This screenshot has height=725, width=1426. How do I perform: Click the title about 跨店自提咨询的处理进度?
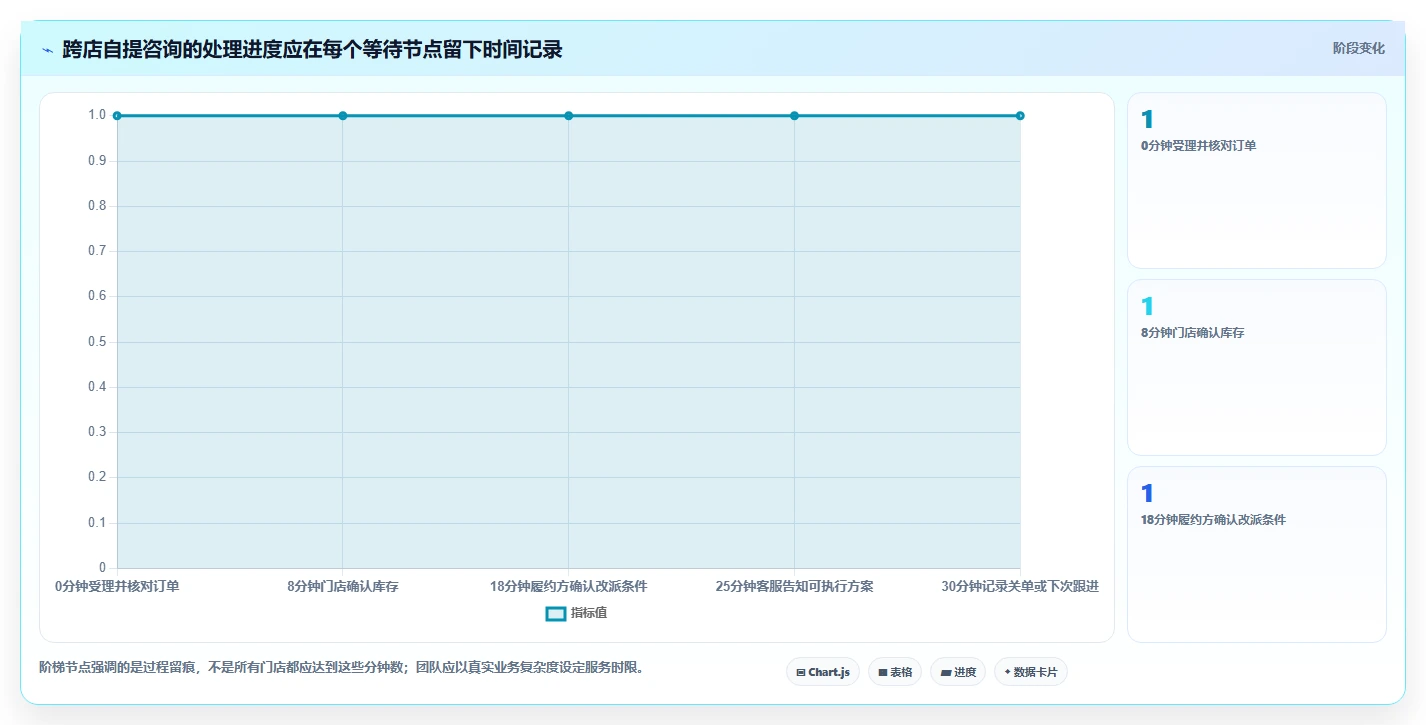pyautogui.click(x=312, y=50)
